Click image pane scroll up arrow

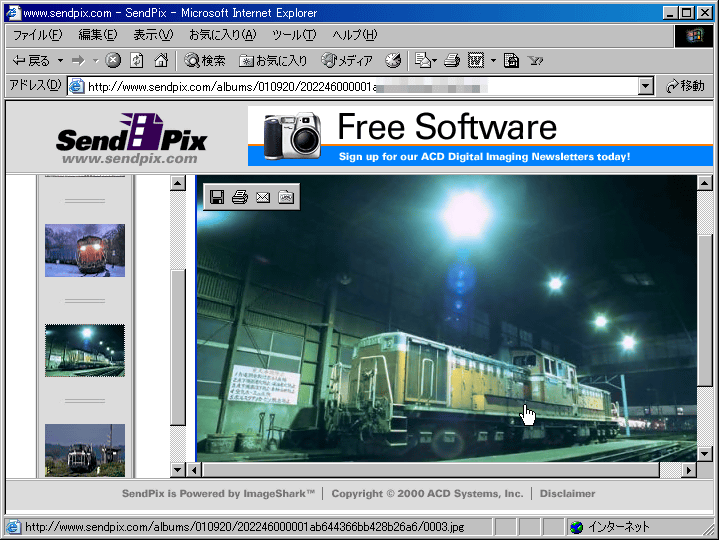point(705,183)
